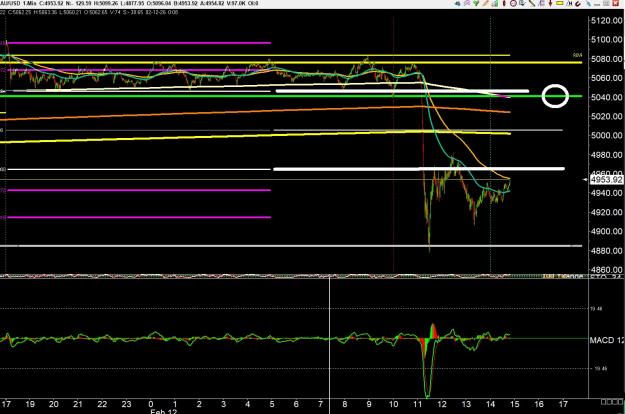
Task: Click the 5080.00 price axis label
Action: pos(606,59)
